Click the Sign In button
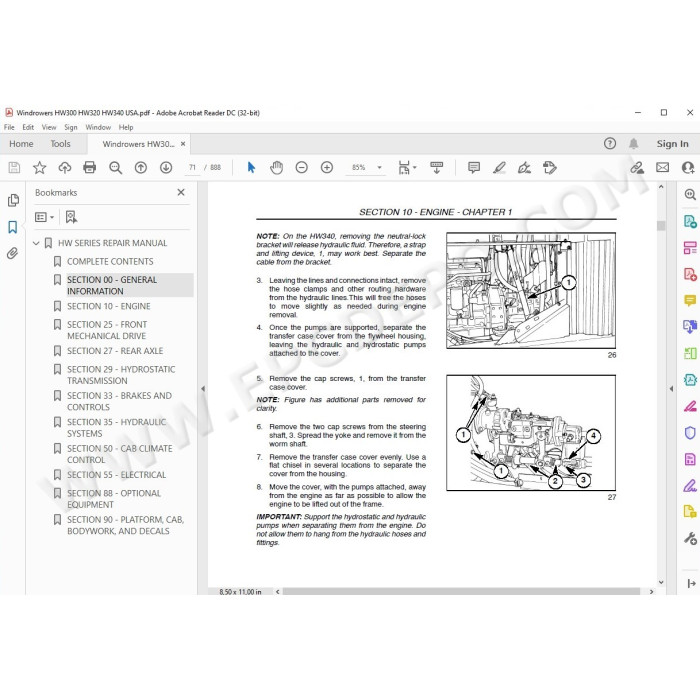The width and height of the screenshot is (700, 700). [672, 144]
